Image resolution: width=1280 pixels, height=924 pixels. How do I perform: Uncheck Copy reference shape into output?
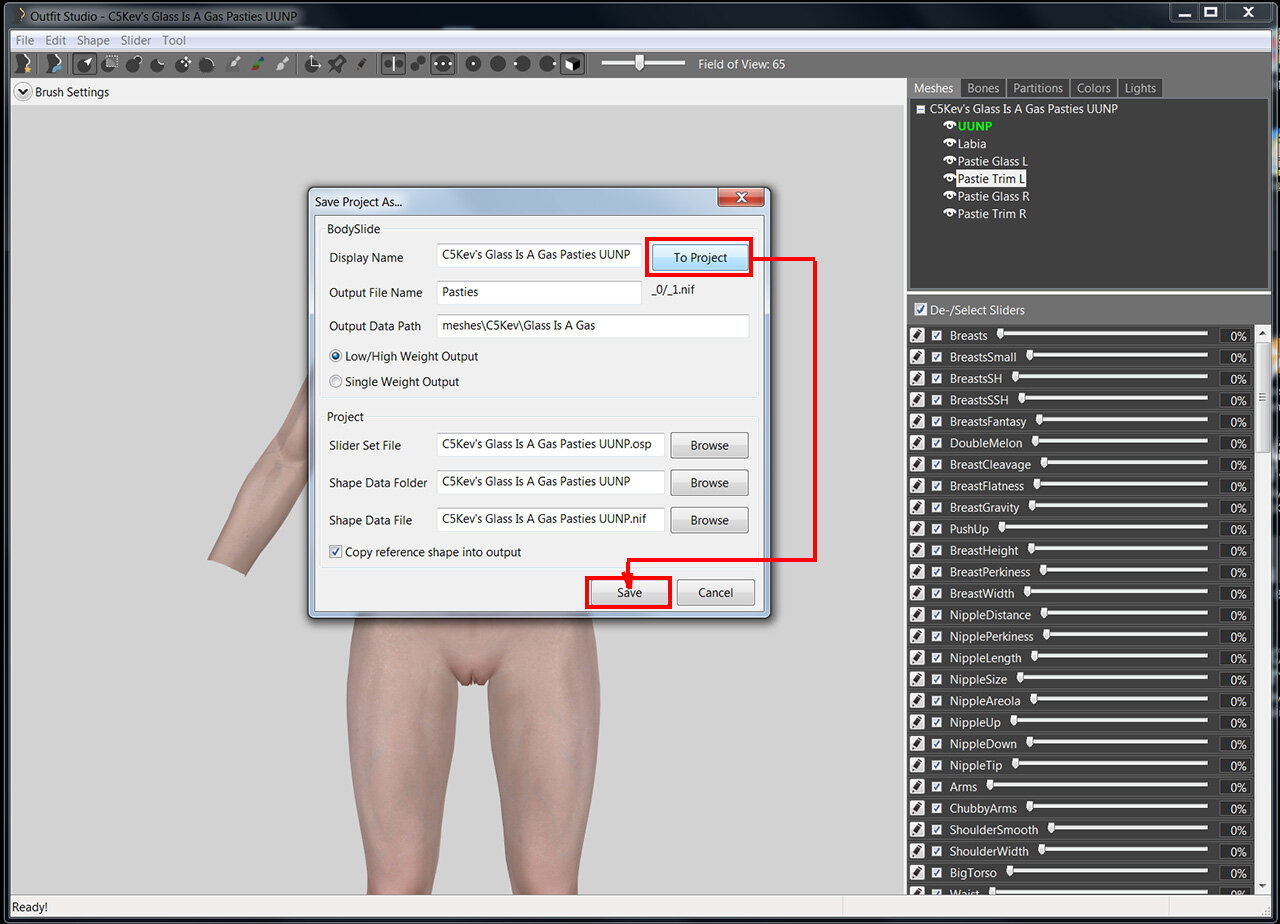(336, 552)
